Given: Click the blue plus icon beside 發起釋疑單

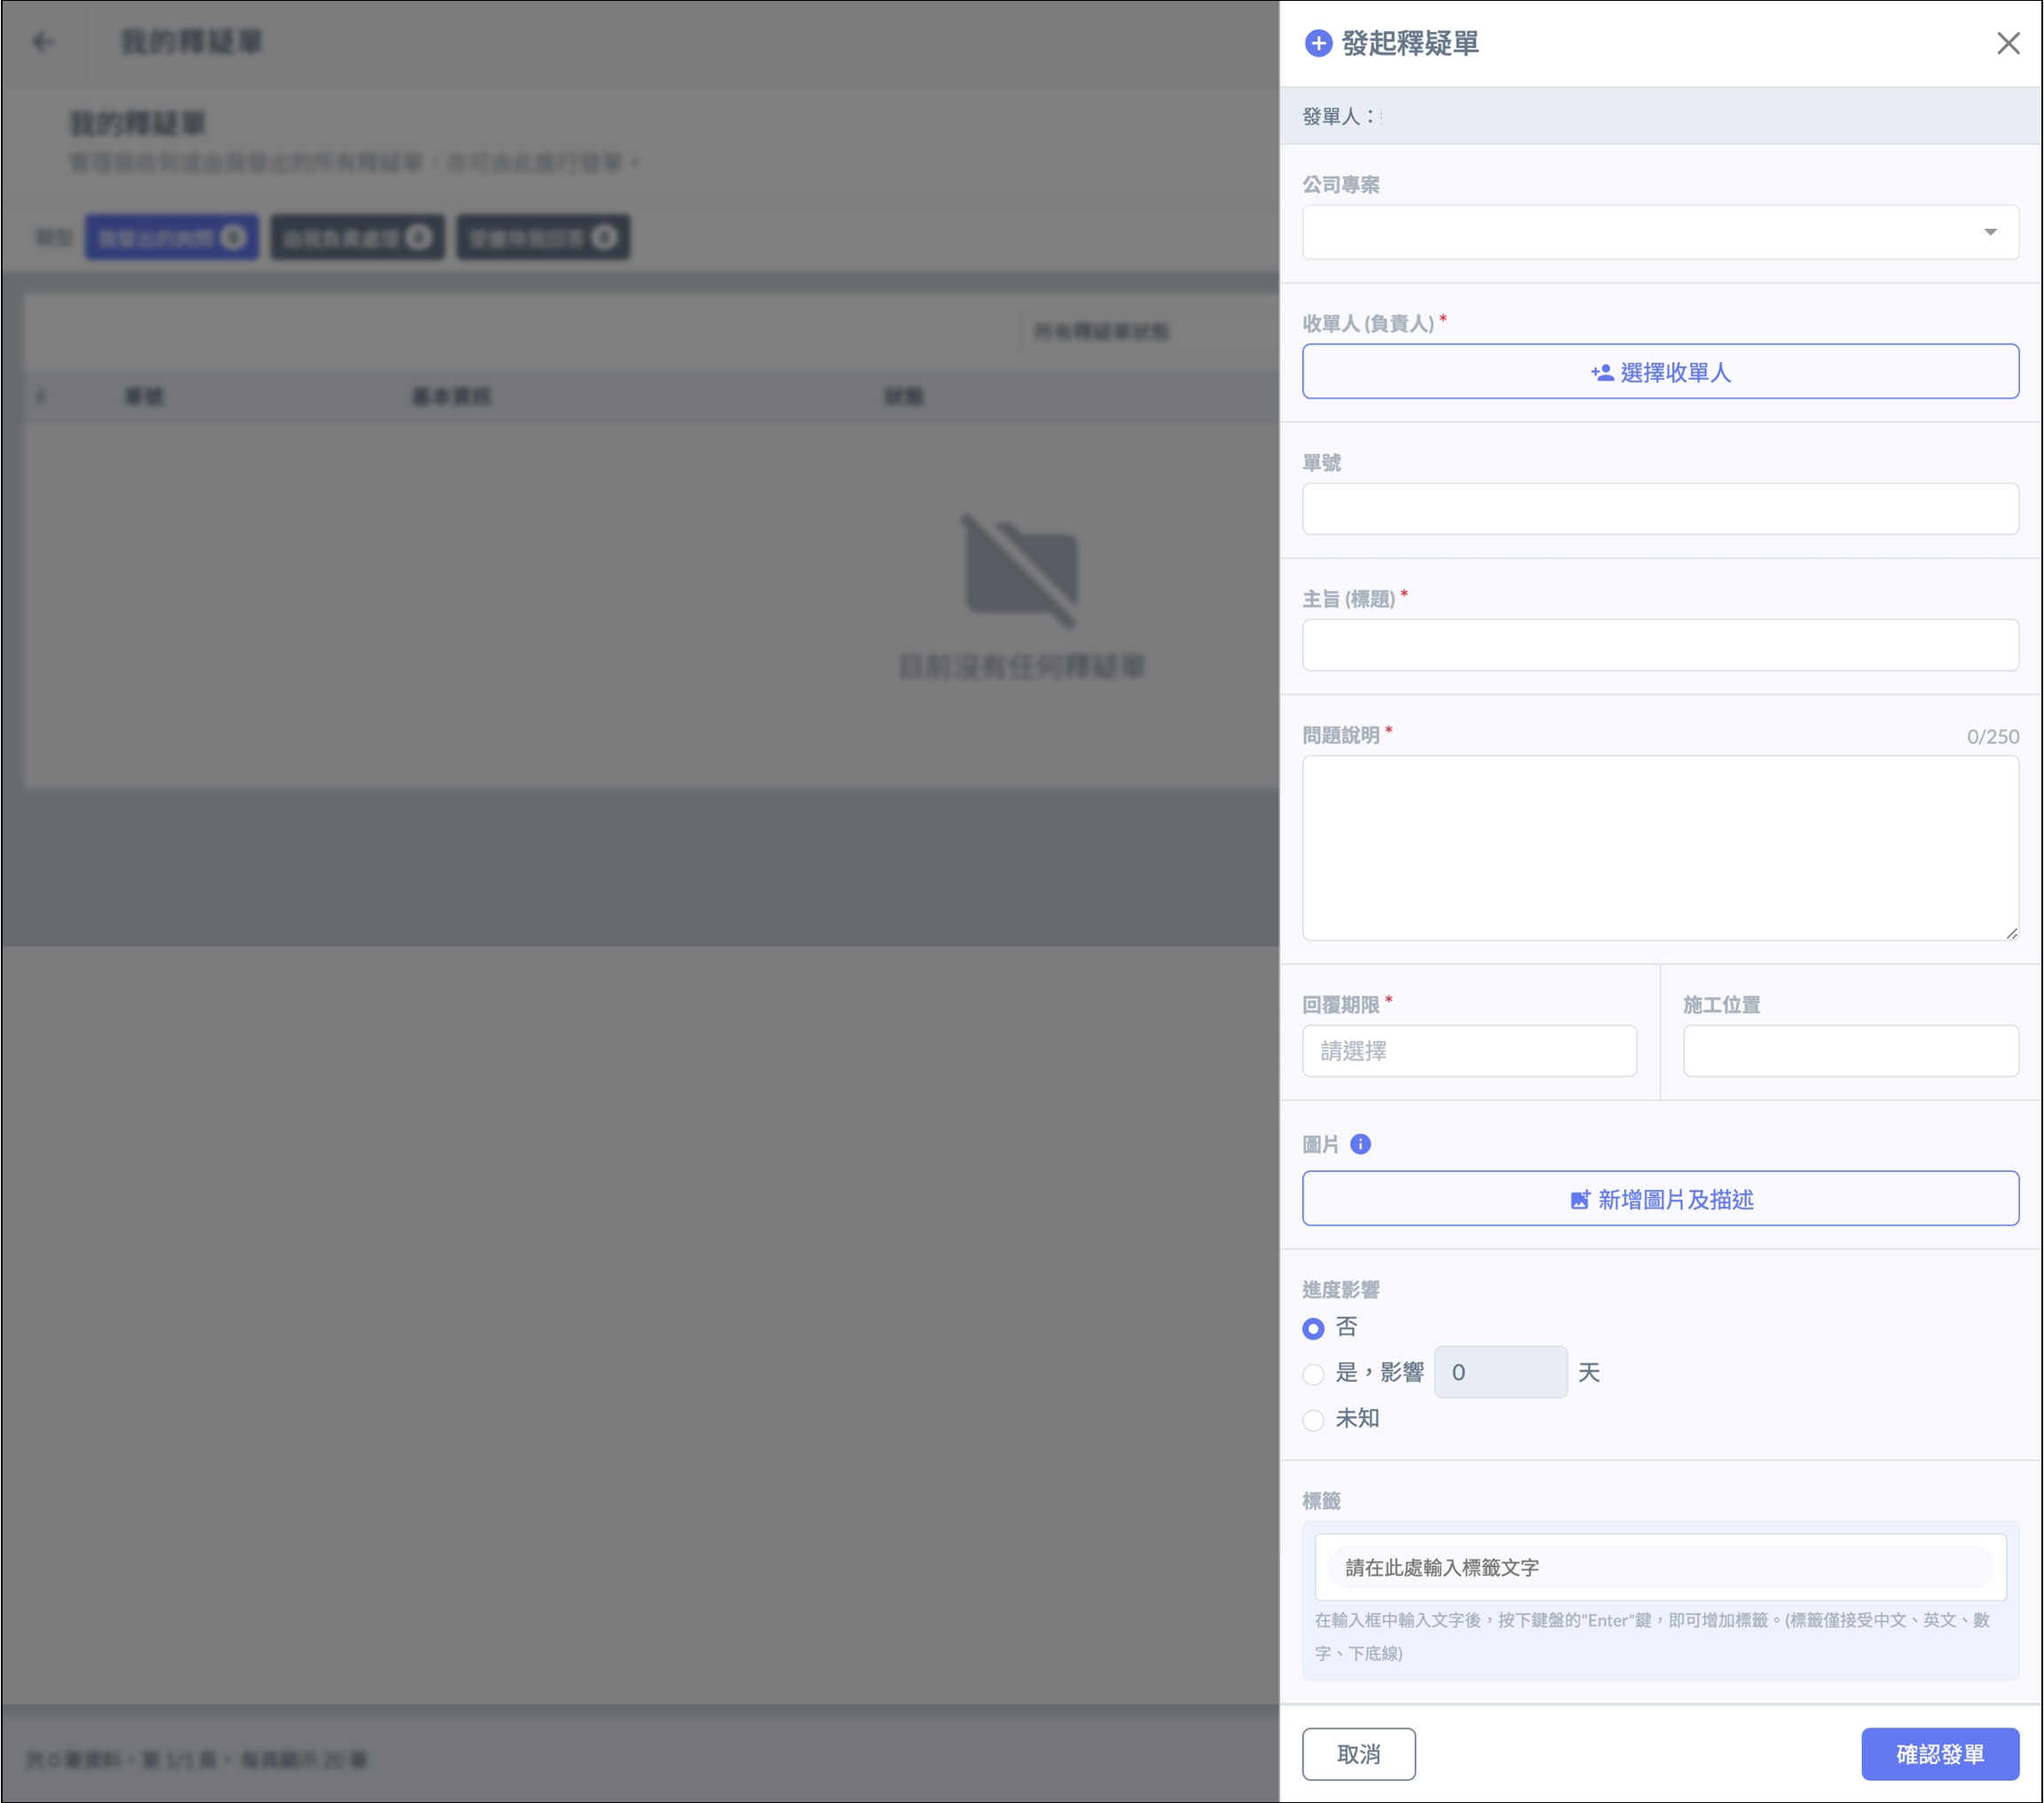Looking at the screenshot, I should click(1318, 43).
